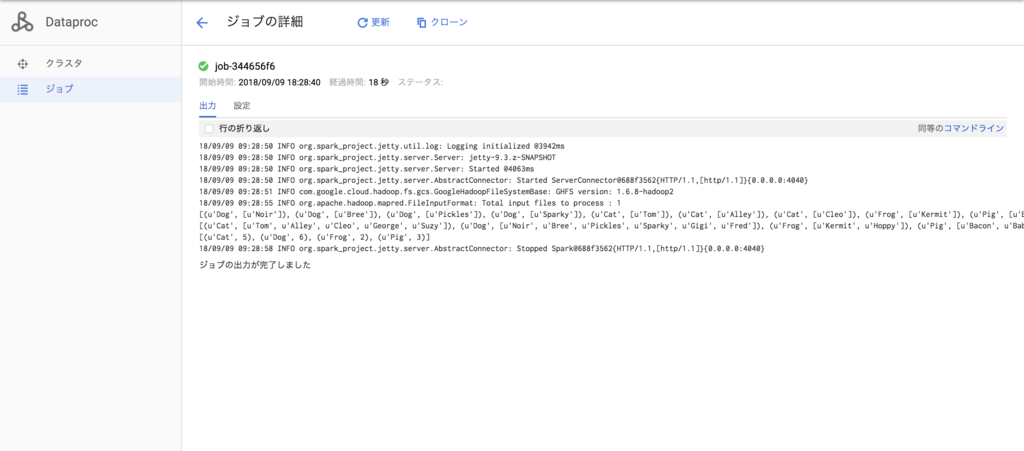Click the clone copy icon
The width and height of the screenshot is (1024, 451).
tap(422, 23)
